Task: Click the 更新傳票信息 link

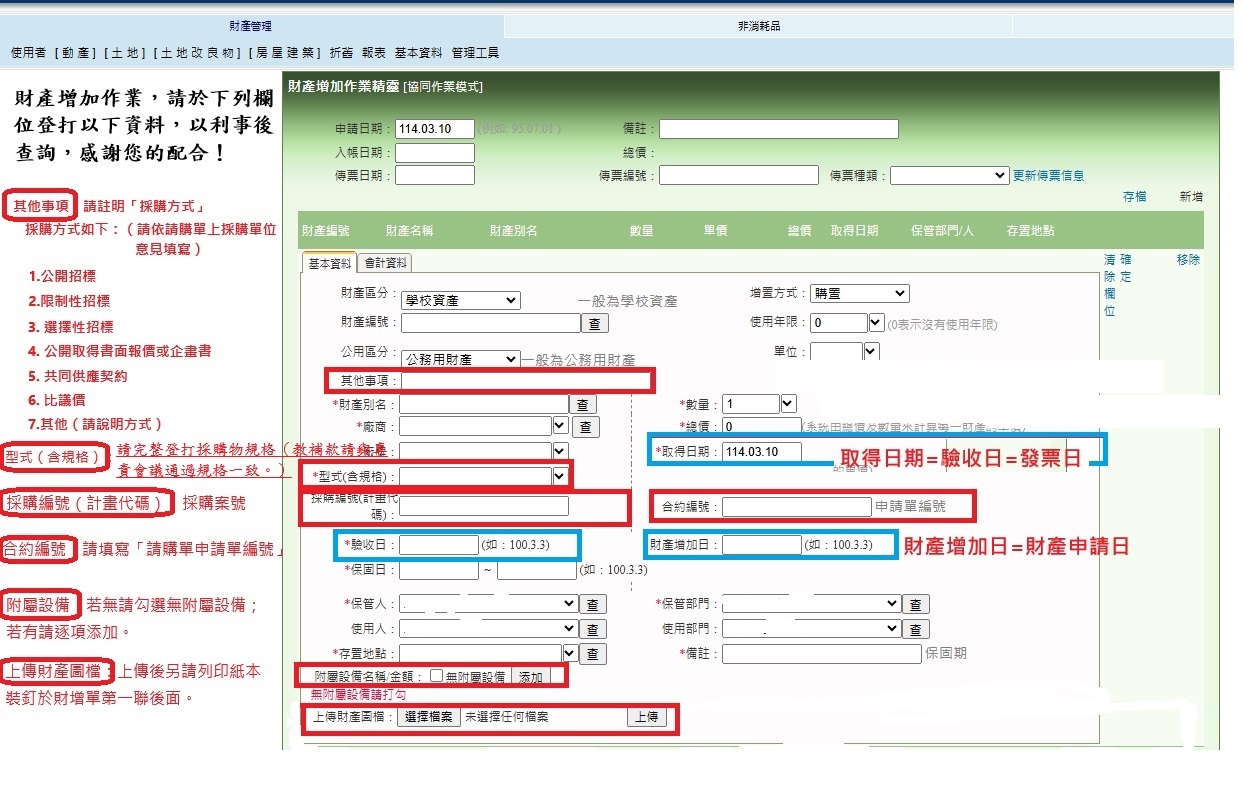Action: [x=1048, y=176]
